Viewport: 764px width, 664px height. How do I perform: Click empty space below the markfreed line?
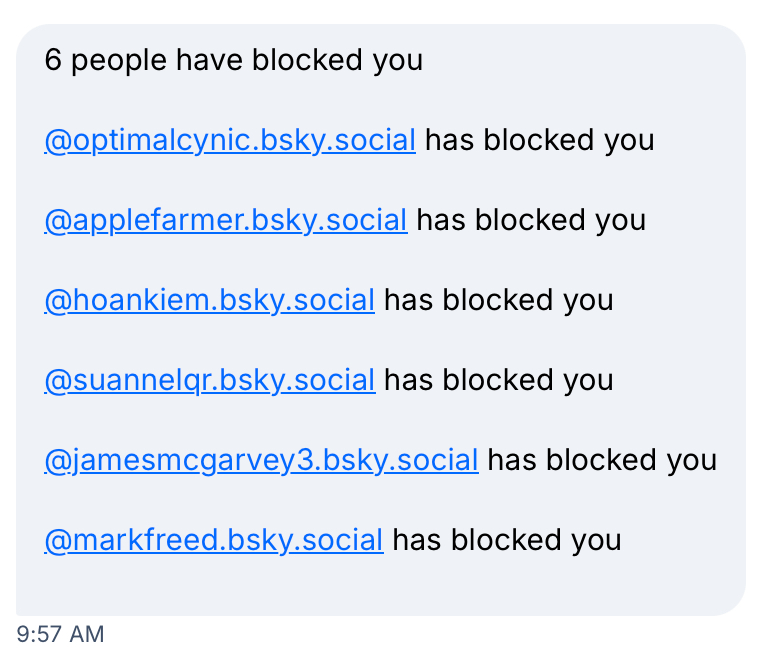[x=380, y=588]
